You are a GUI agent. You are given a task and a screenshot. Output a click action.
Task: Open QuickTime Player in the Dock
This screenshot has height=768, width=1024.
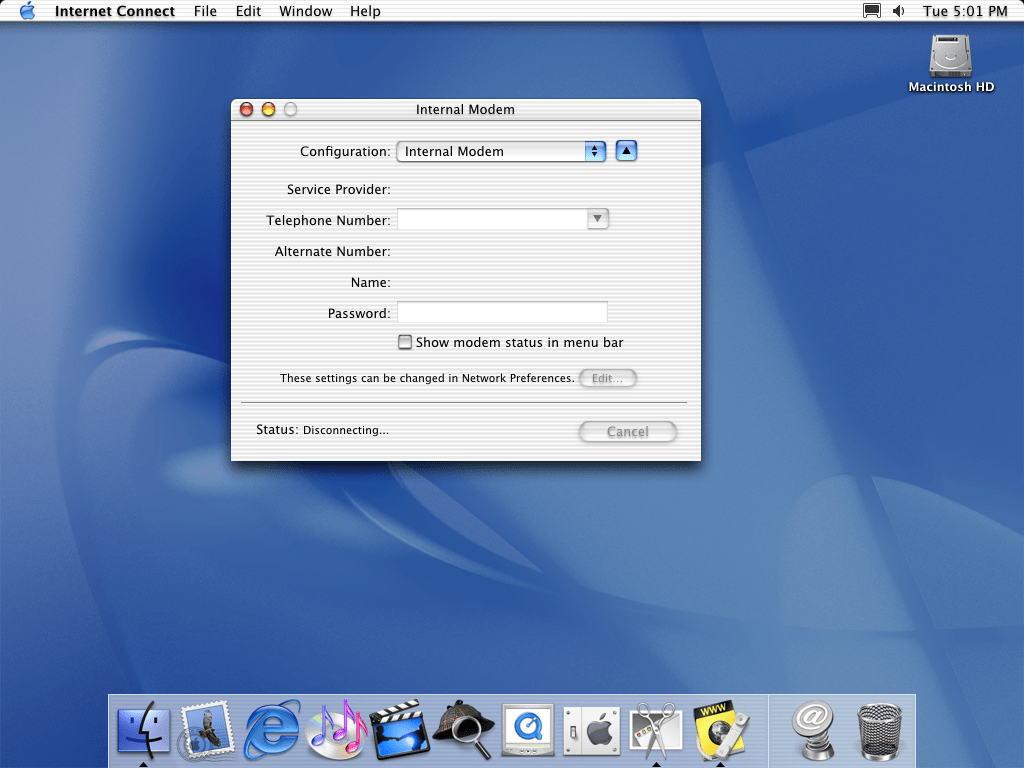(528, 729)
